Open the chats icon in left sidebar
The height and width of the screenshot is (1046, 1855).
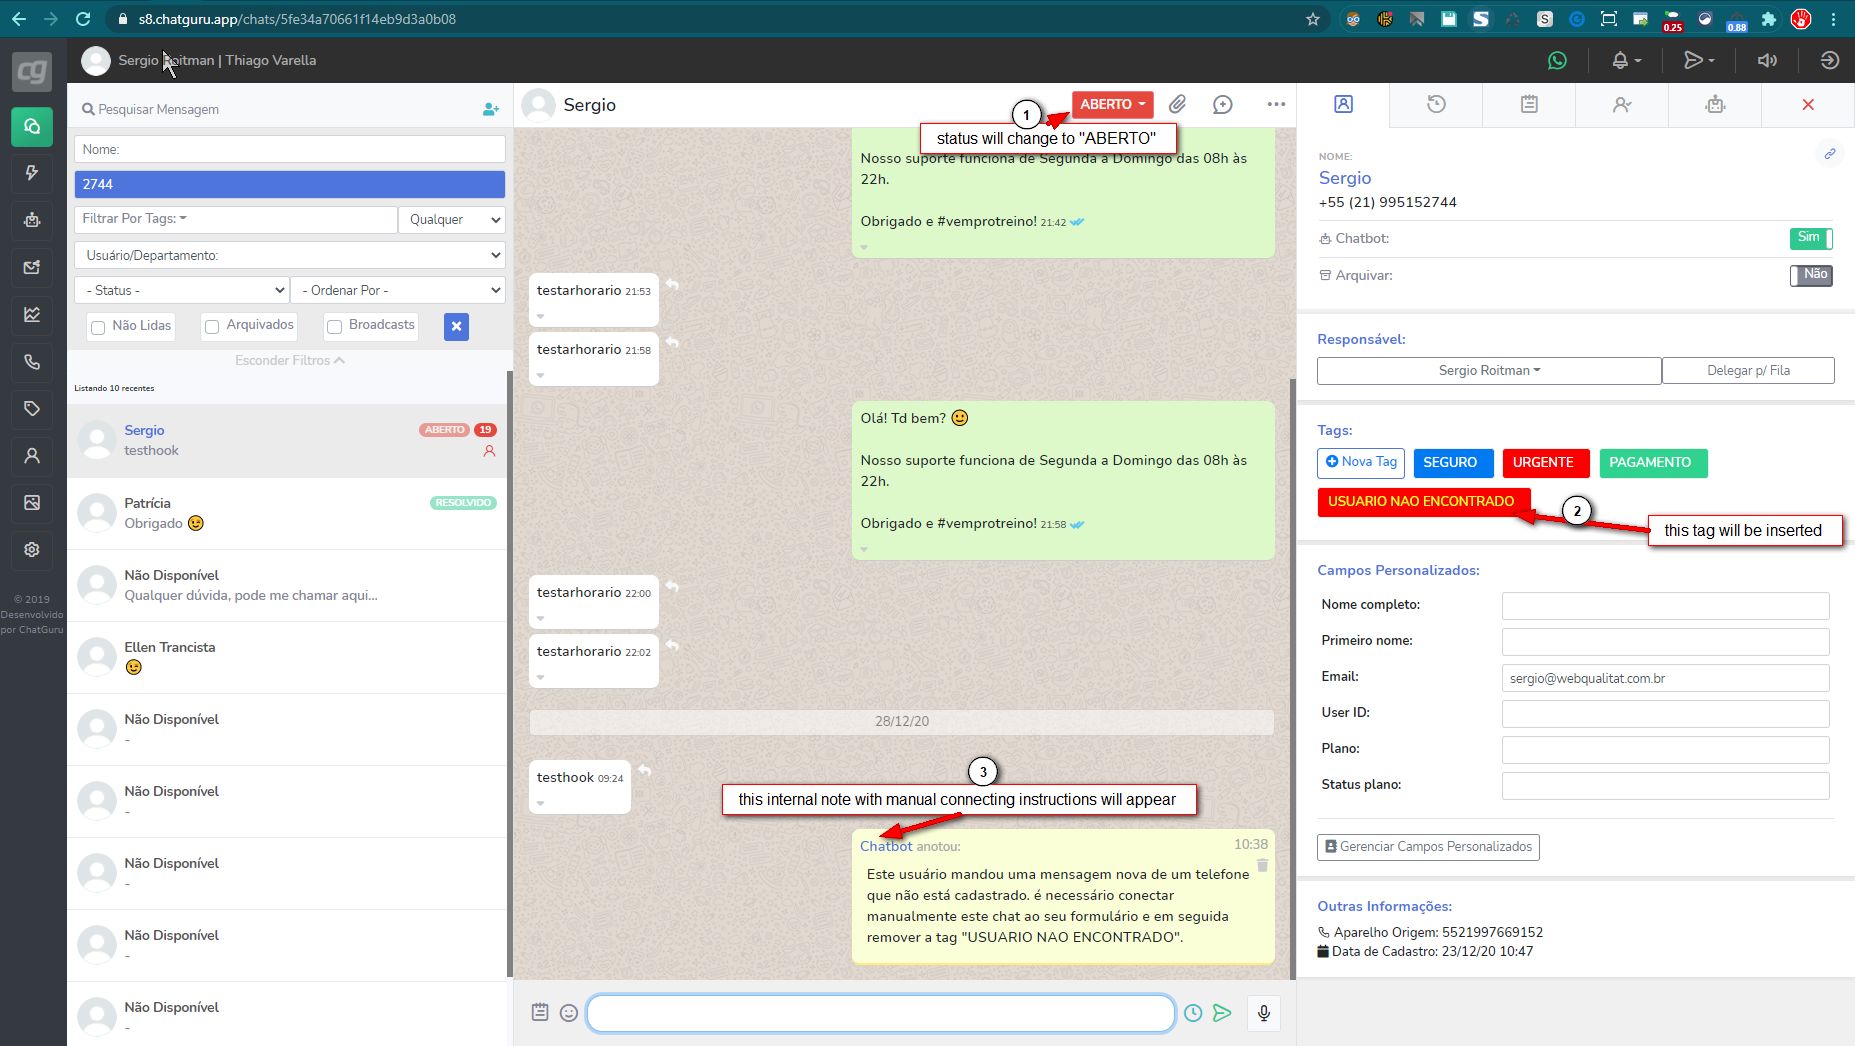(x=32, y=126)
